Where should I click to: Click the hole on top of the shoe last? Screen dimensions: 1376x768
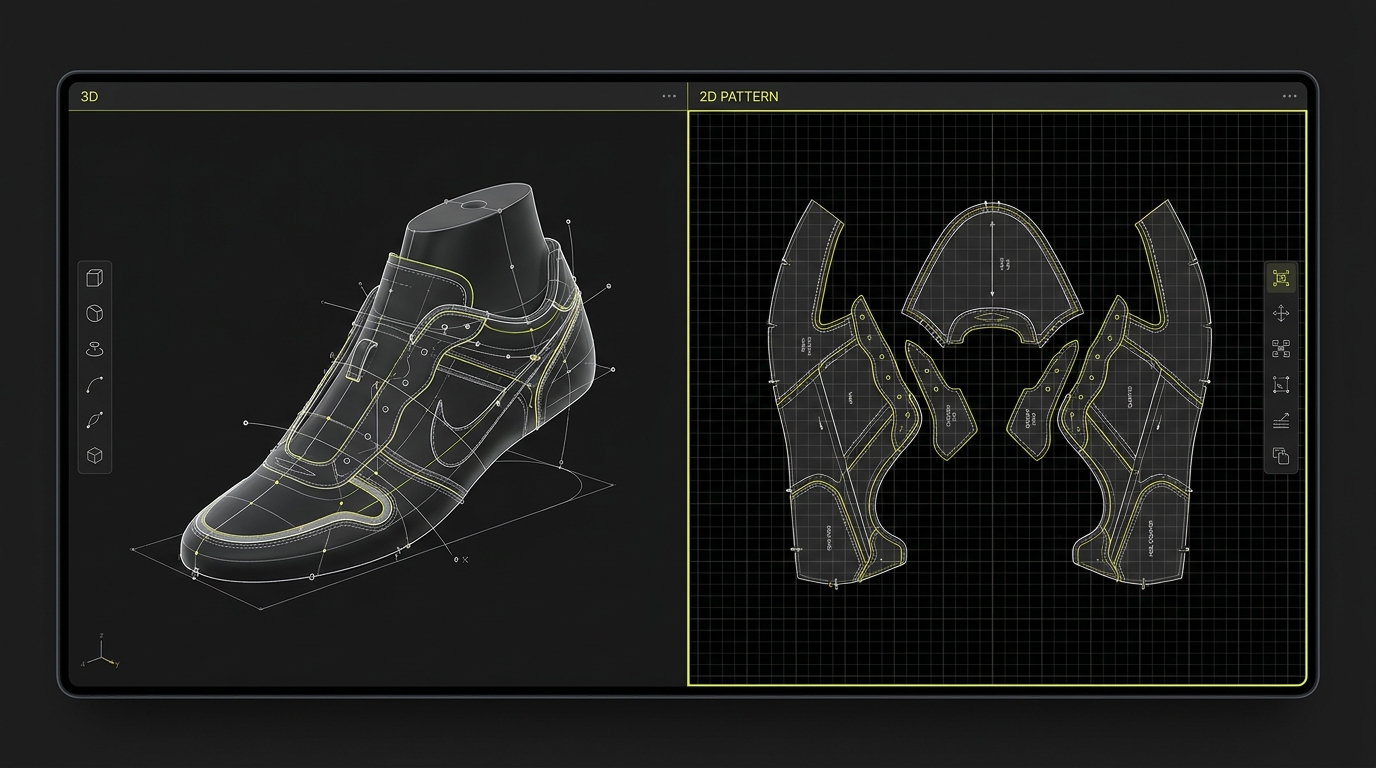pyautogui.click(x=473, y=205)
